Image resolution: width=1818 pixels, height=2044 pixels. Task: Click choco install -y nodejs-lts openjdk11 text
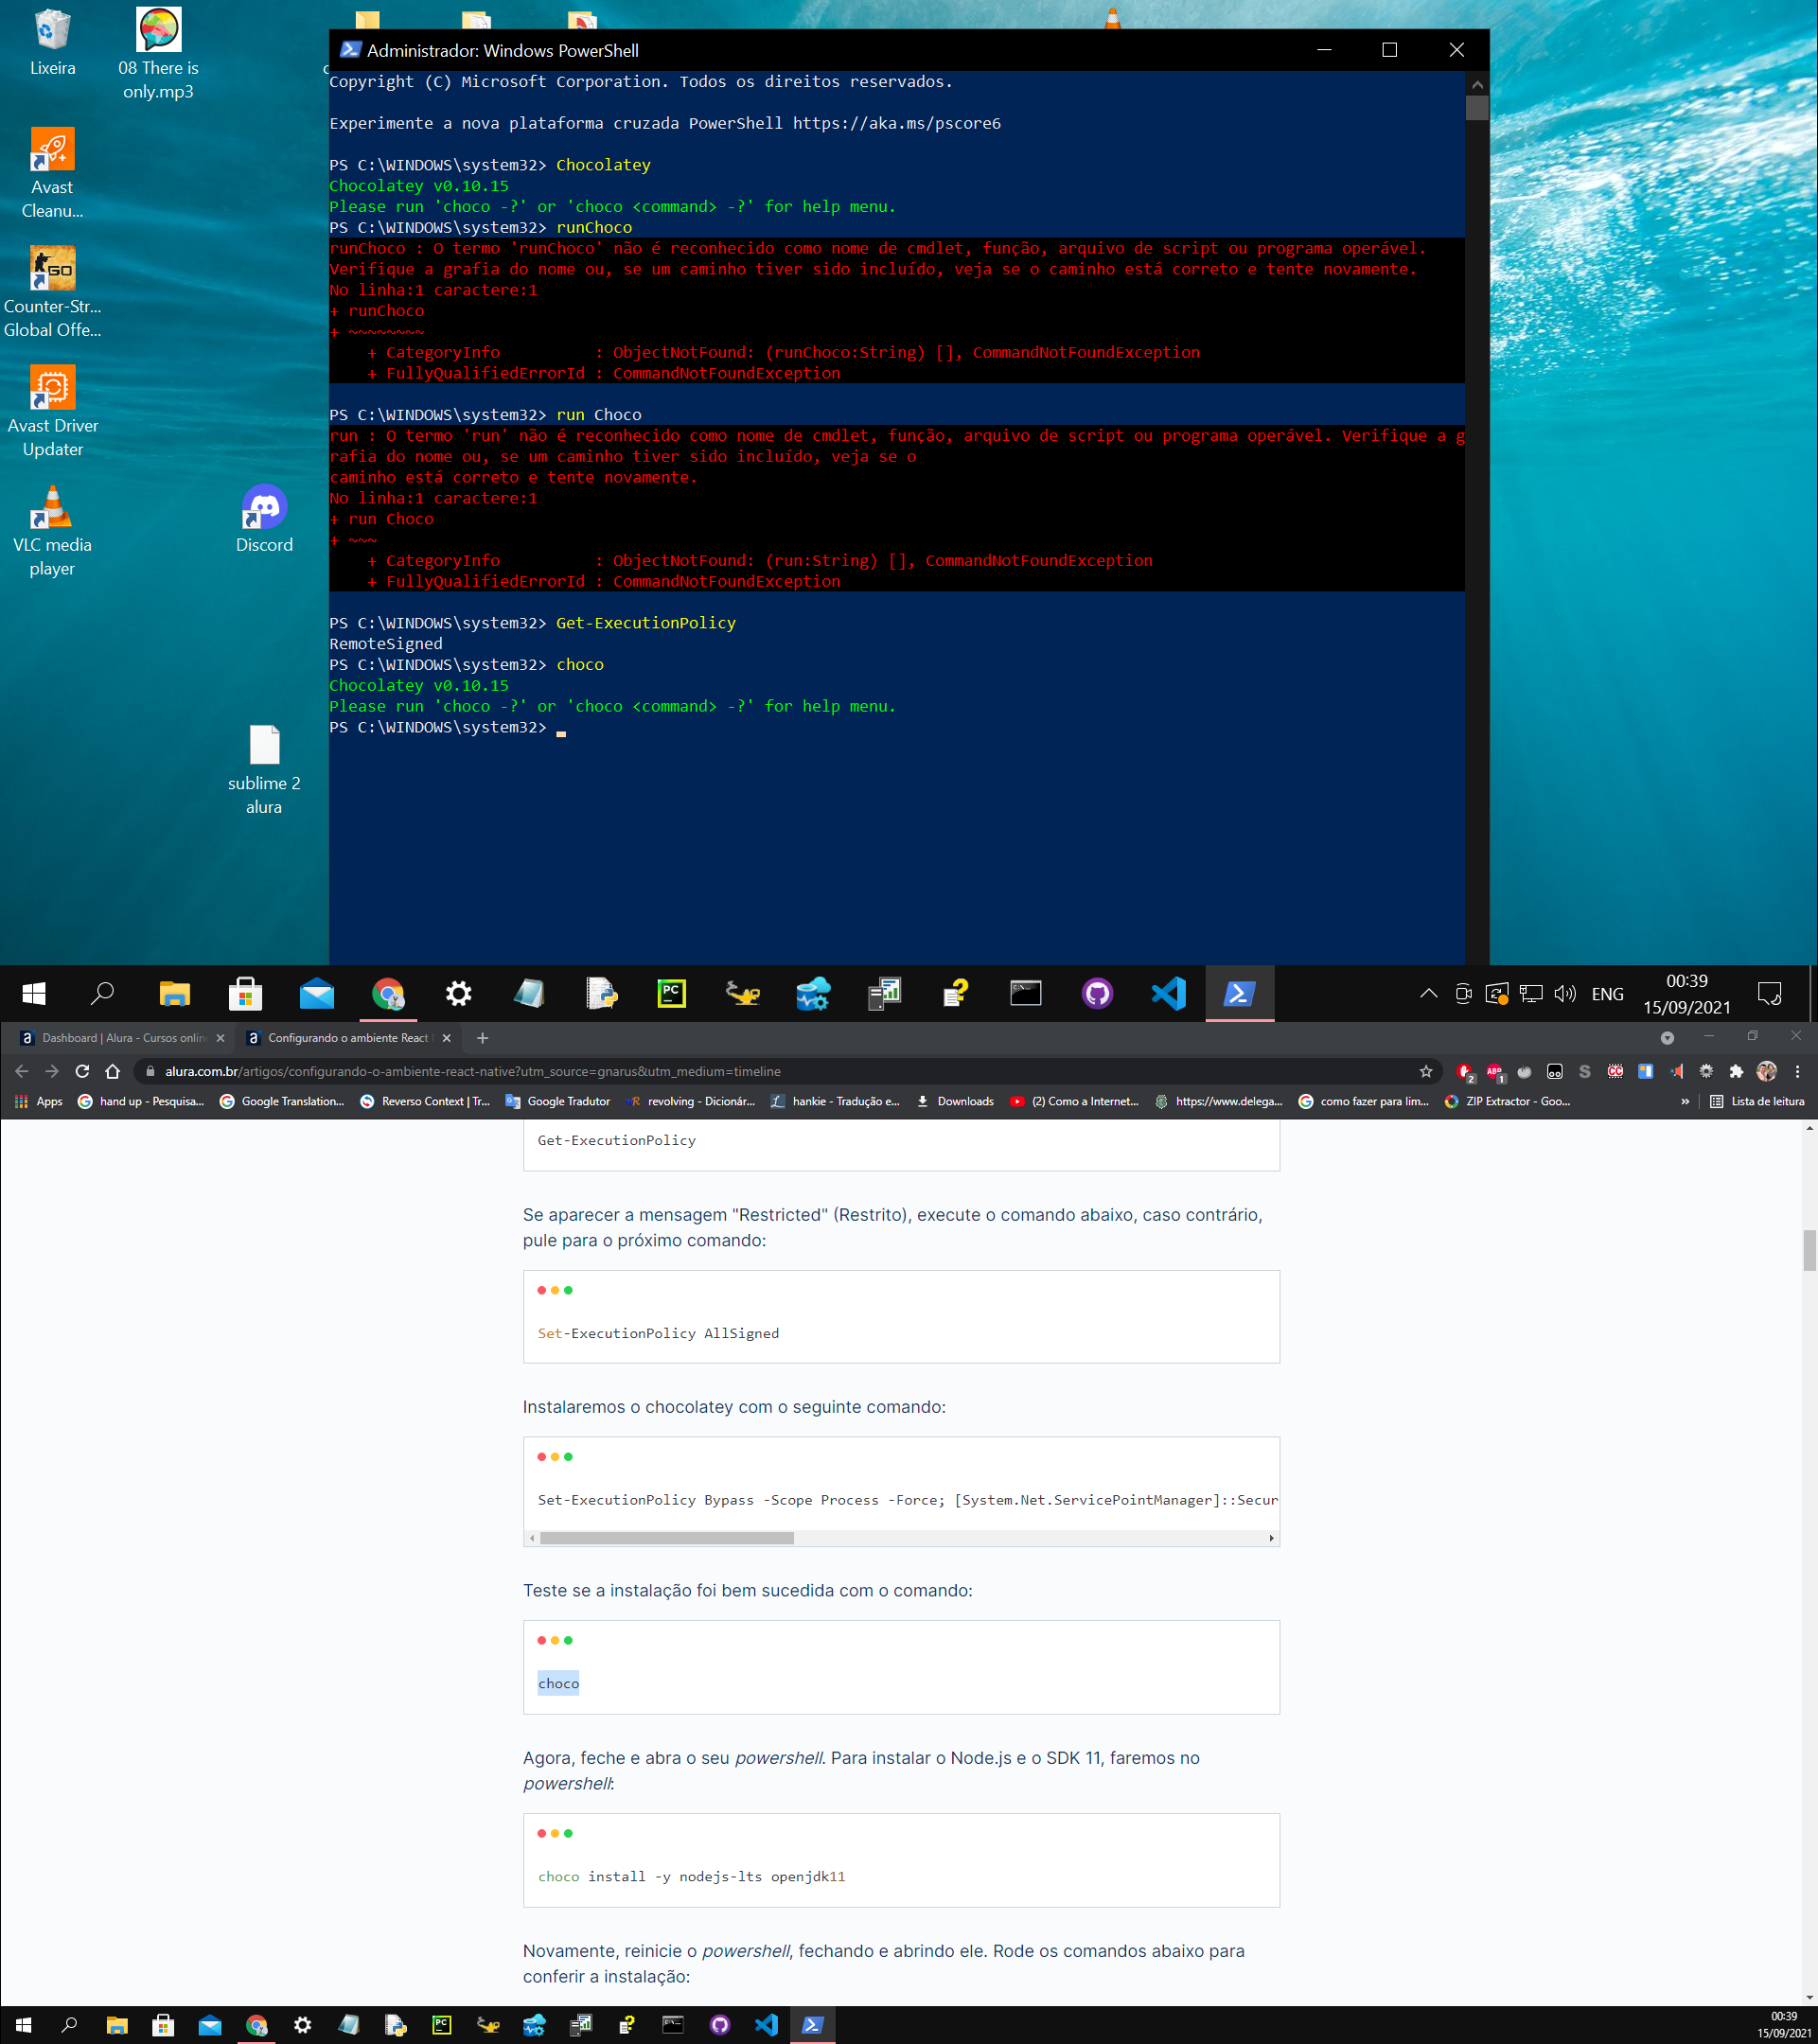click(x=691, y=1876)
